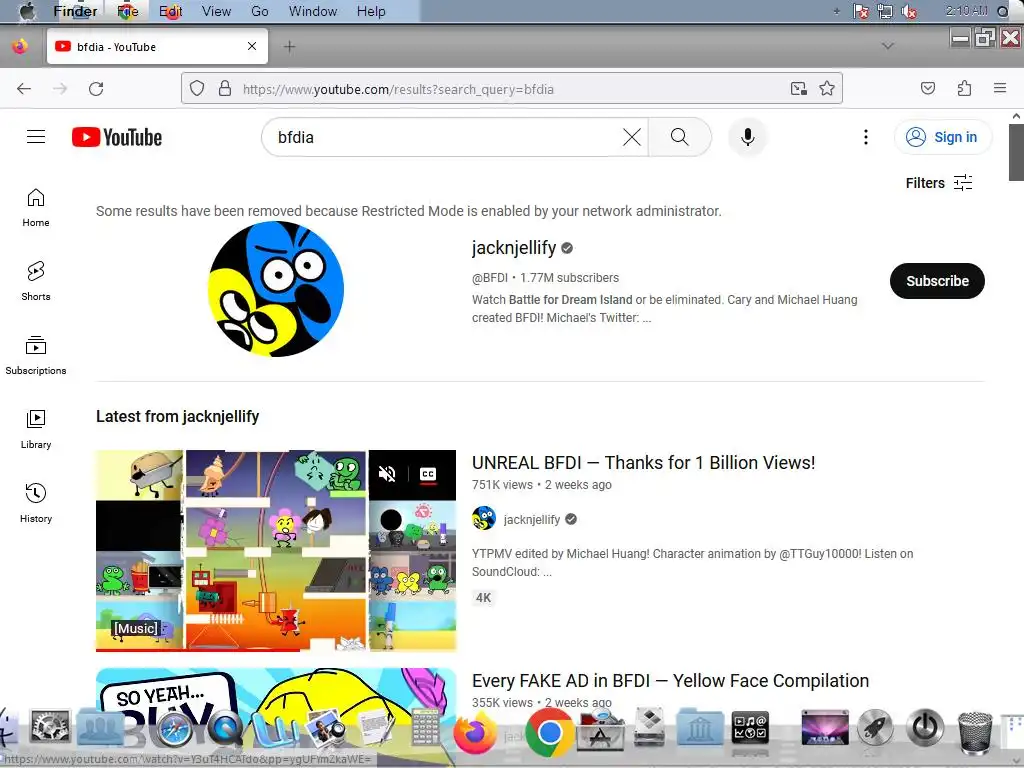
Task: Open the Help menu
Action: [x=371, y=11]
